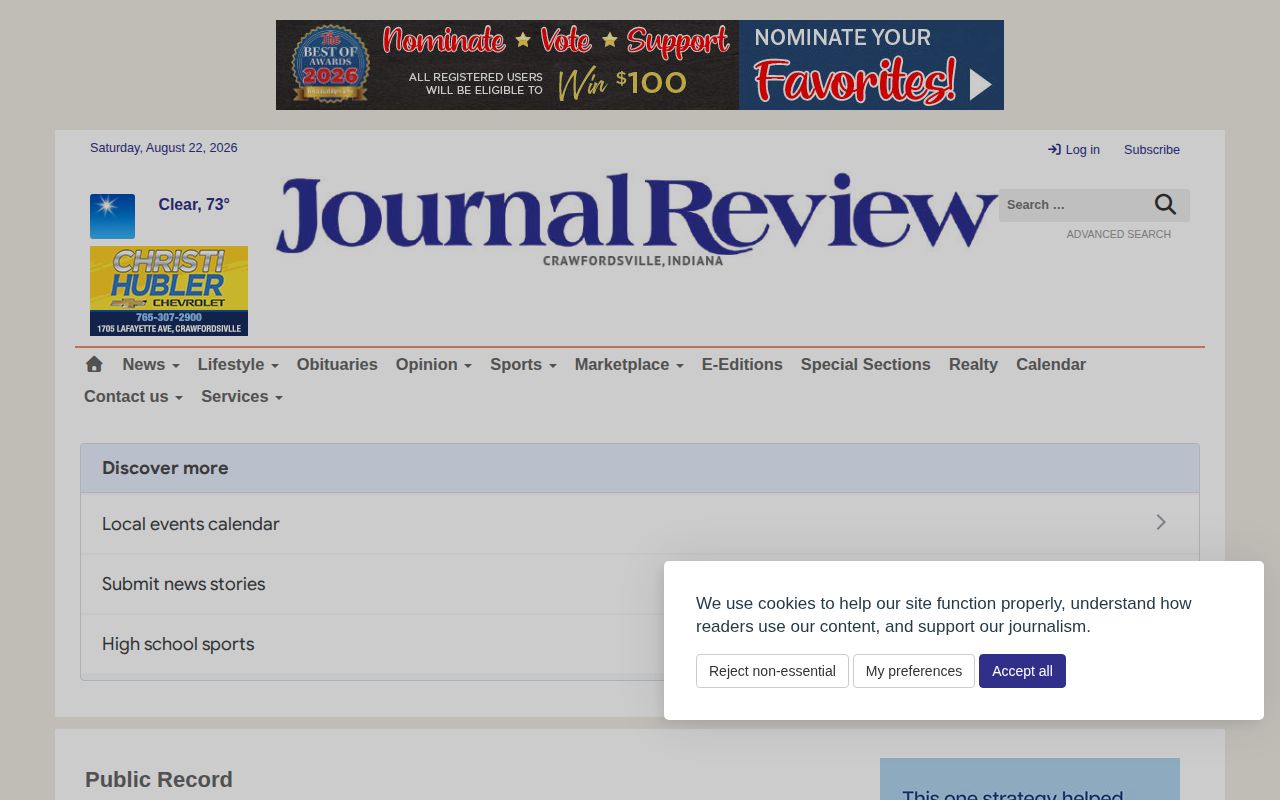Open the Realty menu item

click(x=973, y=364)
